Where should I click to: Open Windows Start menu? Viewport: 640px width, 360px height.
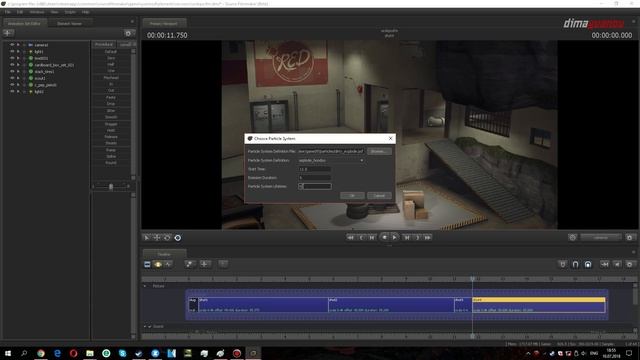7,353
